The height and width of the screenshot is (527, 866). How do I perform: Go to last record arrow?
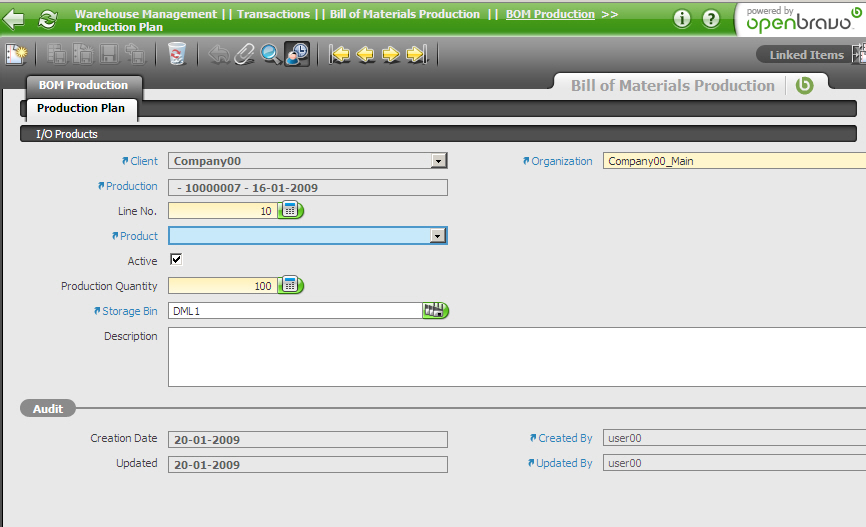tap(416, 54)
